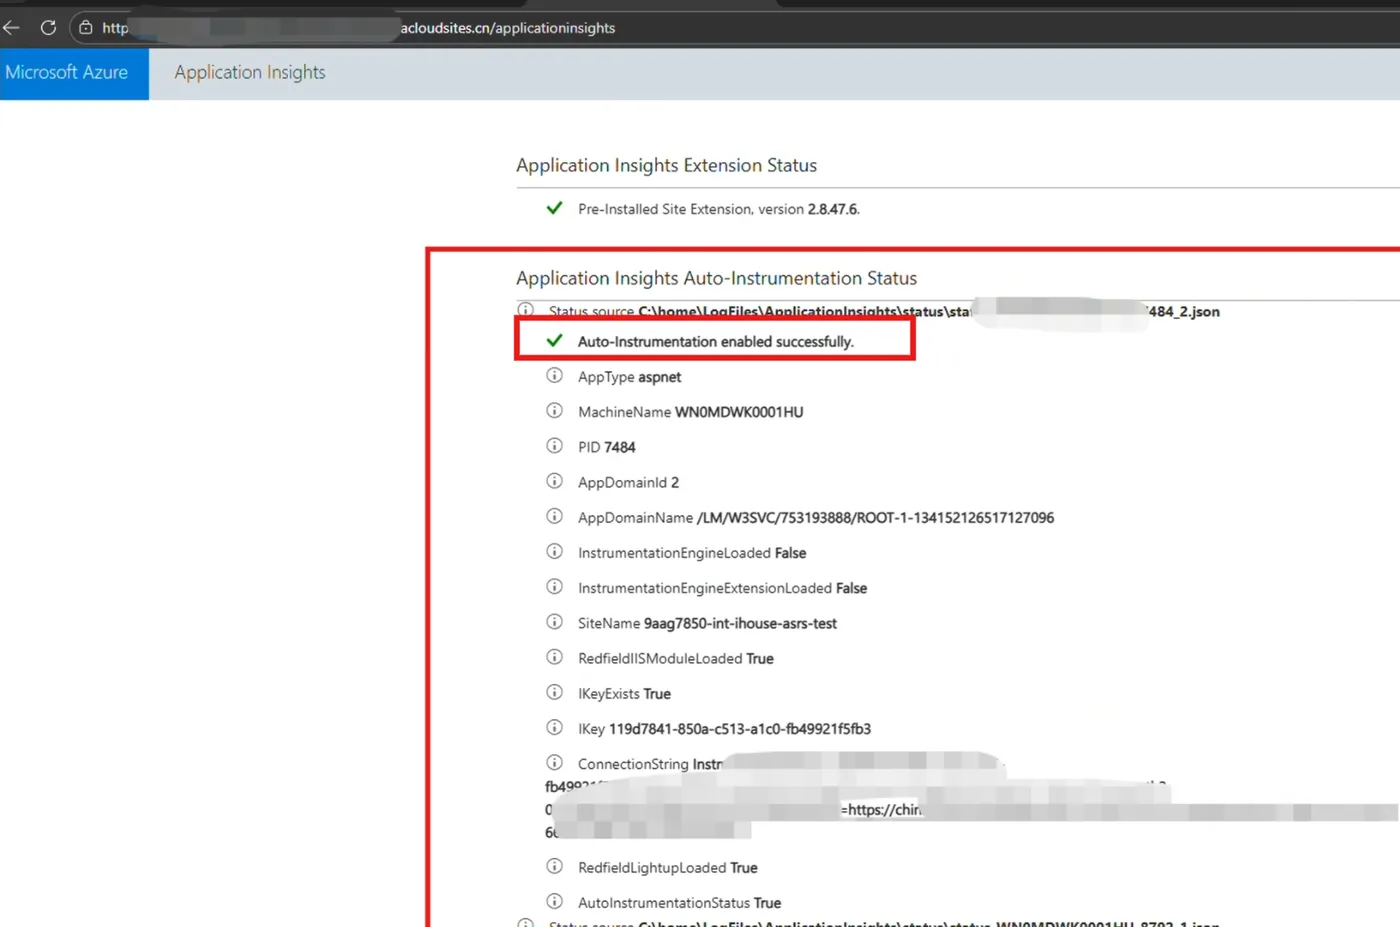Click the info icon next to AutoInstrumentationStatus
The width and height of the screenshot is (1400, 927).
coord(554,902)
